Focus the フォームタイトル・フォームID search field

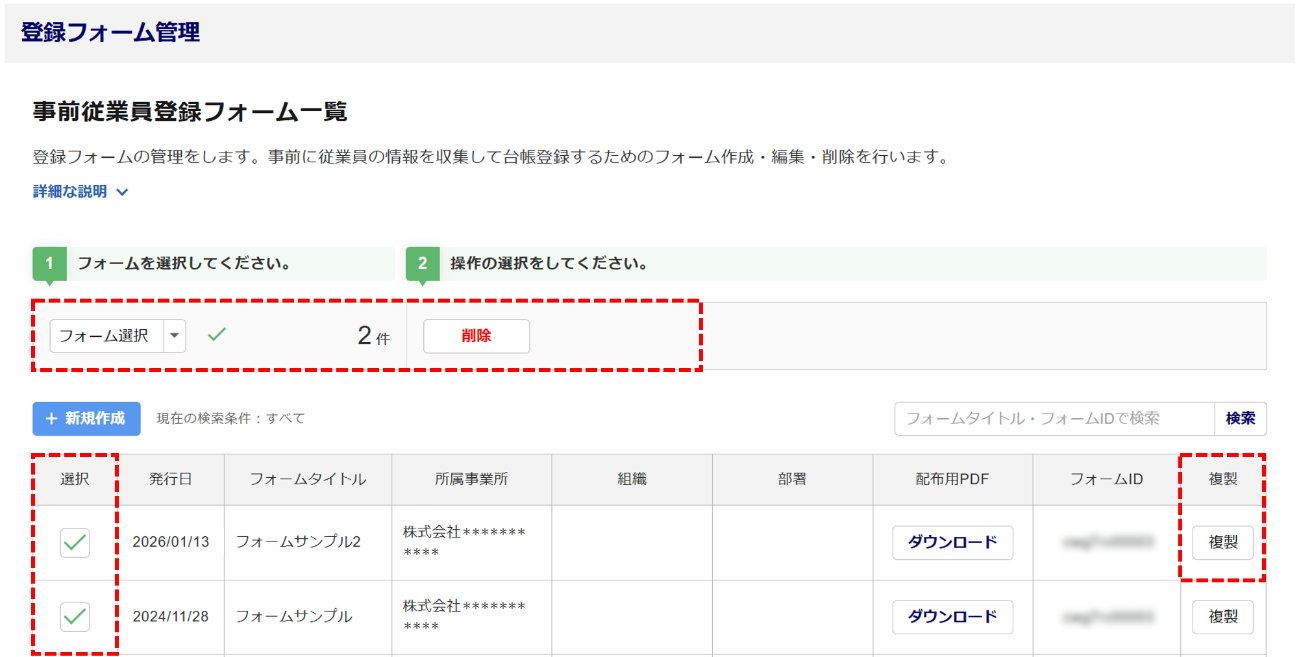(1053, 419)
